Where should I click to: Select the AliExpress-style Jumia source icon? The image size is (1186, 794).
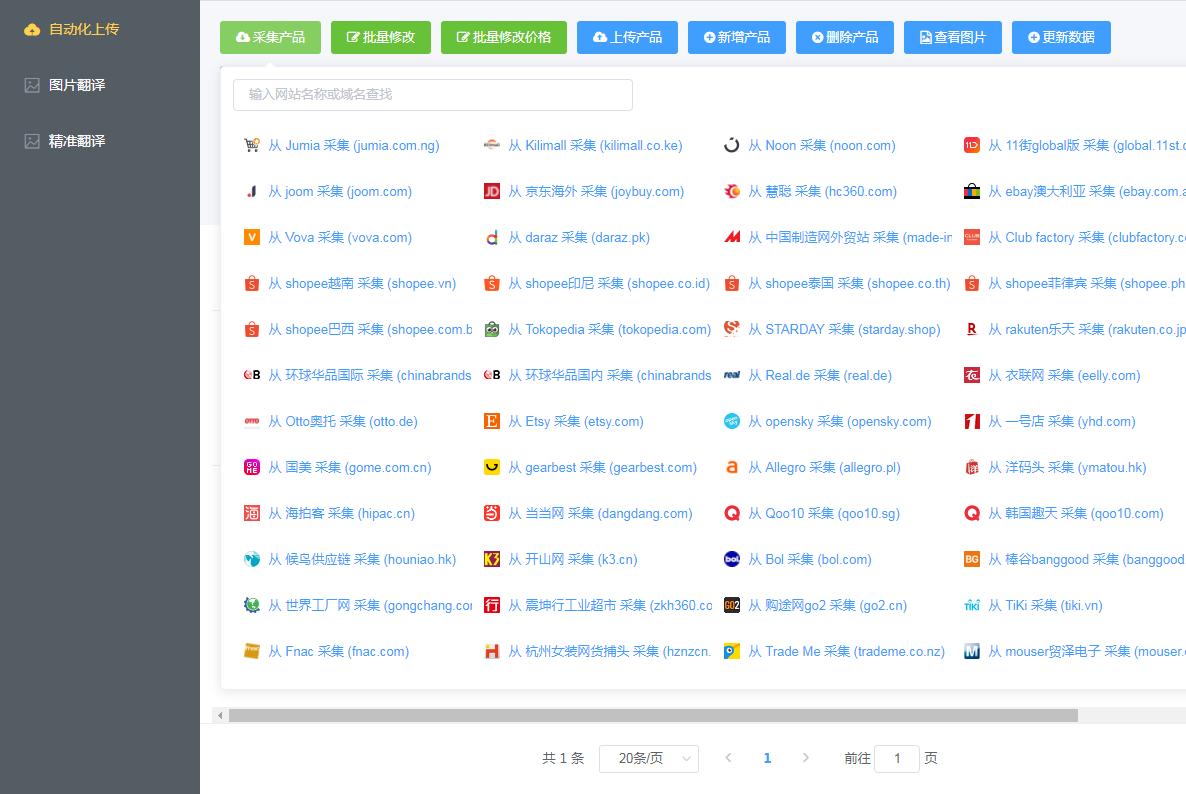click(x=251, y=145)
